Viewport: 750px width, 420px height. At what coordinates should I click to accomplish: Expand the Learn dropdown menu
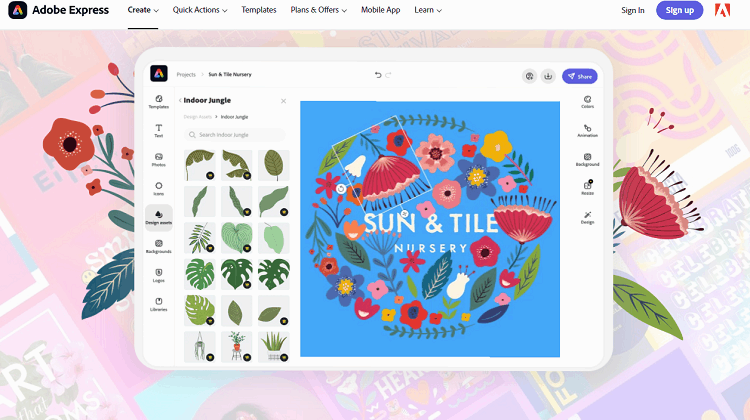coord(428,10)
